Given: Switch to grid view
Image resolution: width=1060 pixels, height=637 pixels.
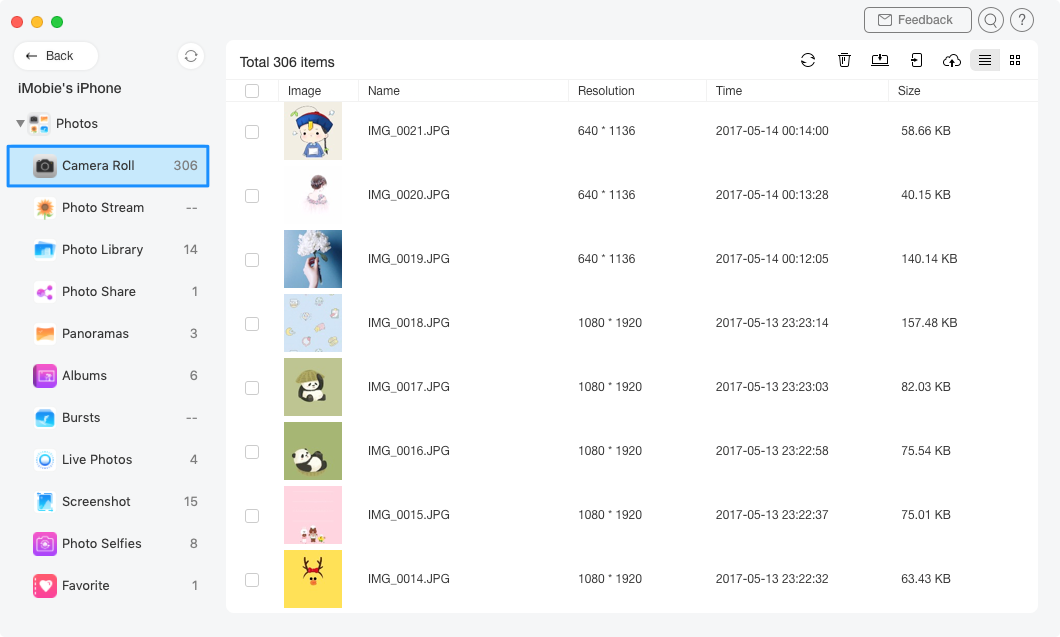Looking at the screenshot, I should pyautogui.click(x=1015, y=61).
